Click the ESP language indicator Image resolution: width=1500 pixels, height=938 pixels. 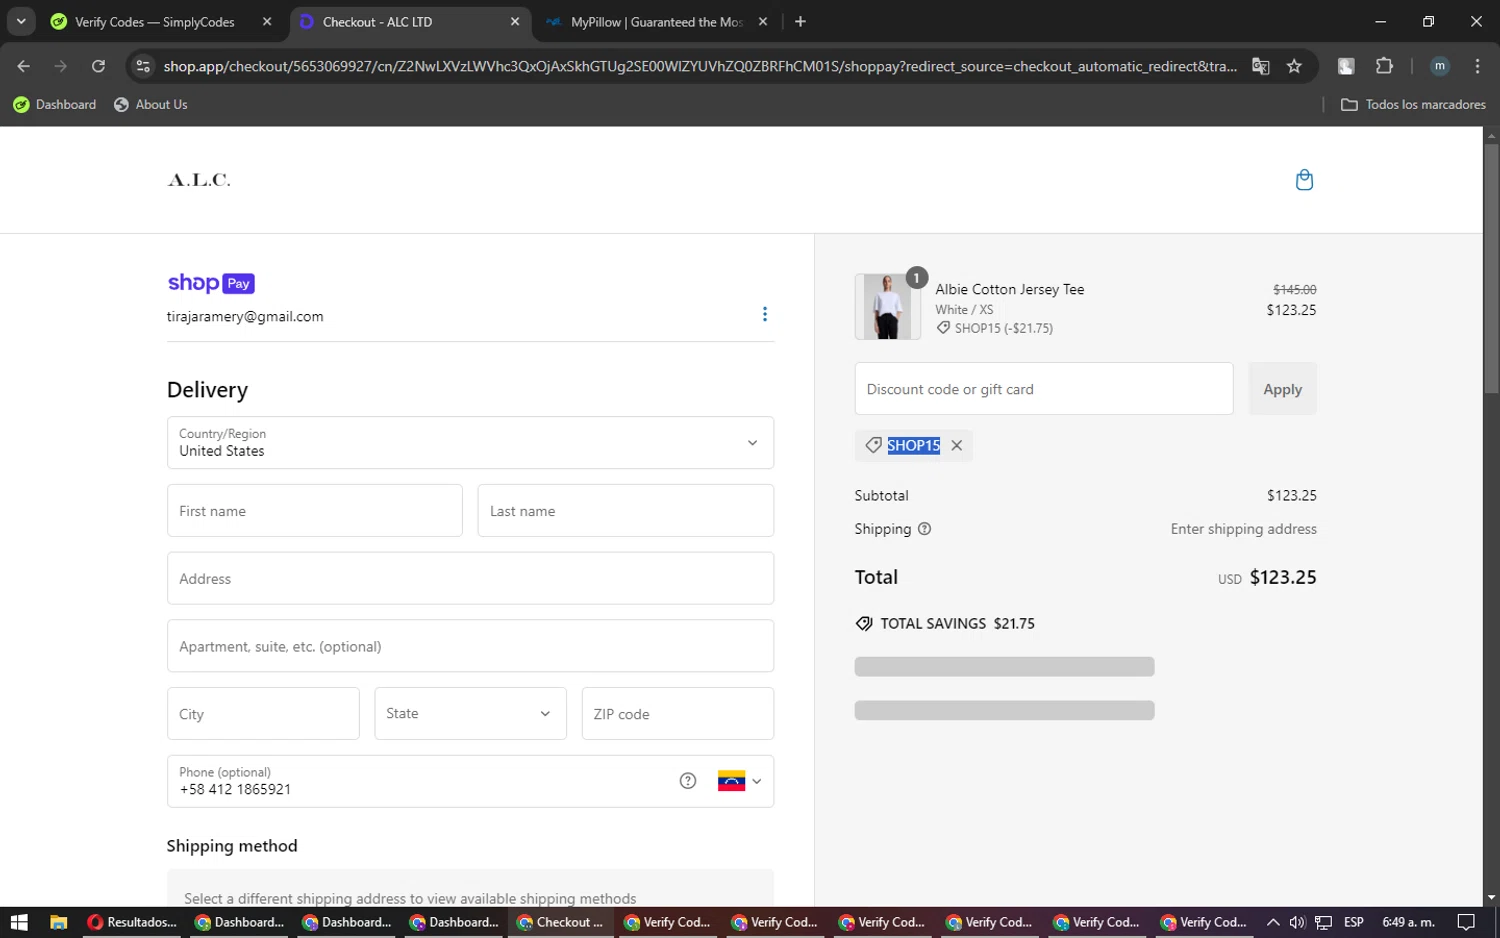click(1354, 922)
